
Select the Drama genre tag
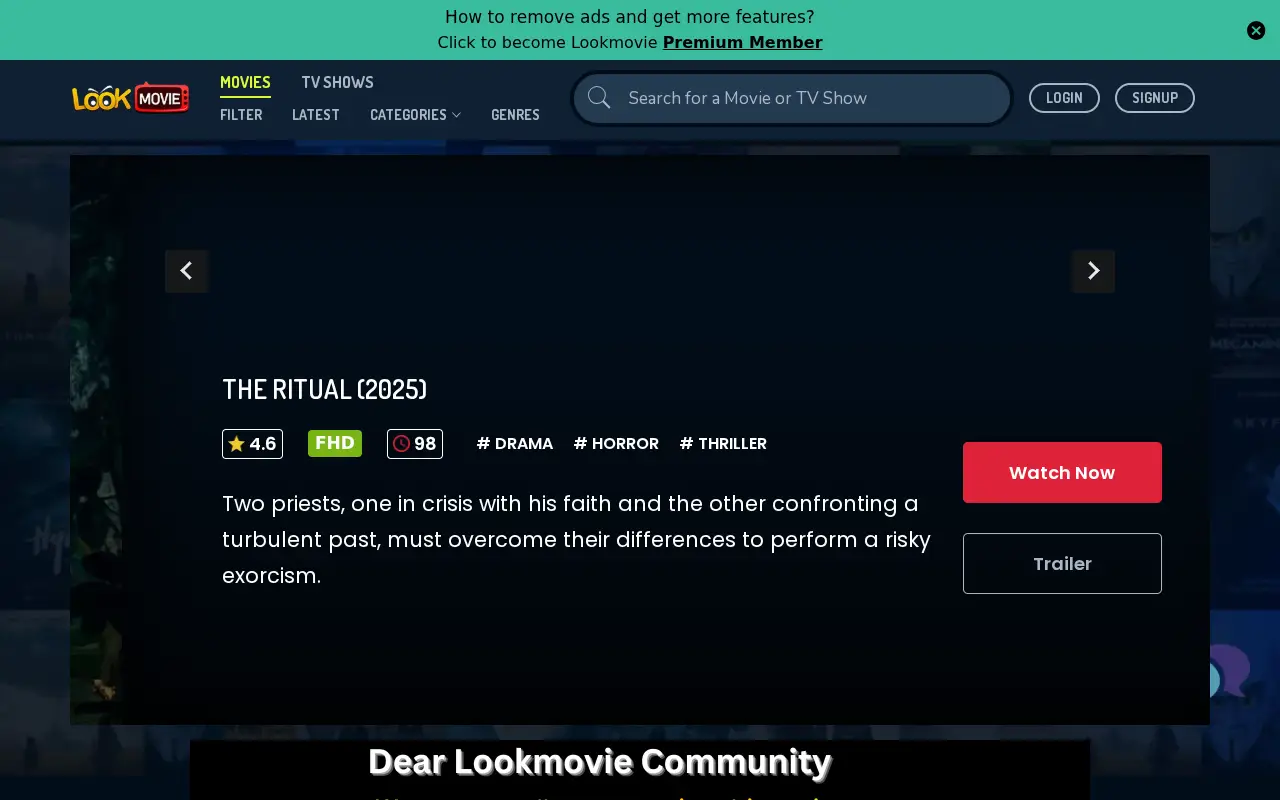click(x=515, y=444)
